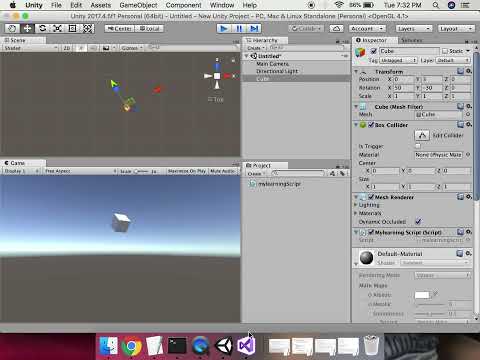This screenshot has height=360, width=480.
Task: Open the File menu
Action: pyautogui.click(x=56, y=5)
